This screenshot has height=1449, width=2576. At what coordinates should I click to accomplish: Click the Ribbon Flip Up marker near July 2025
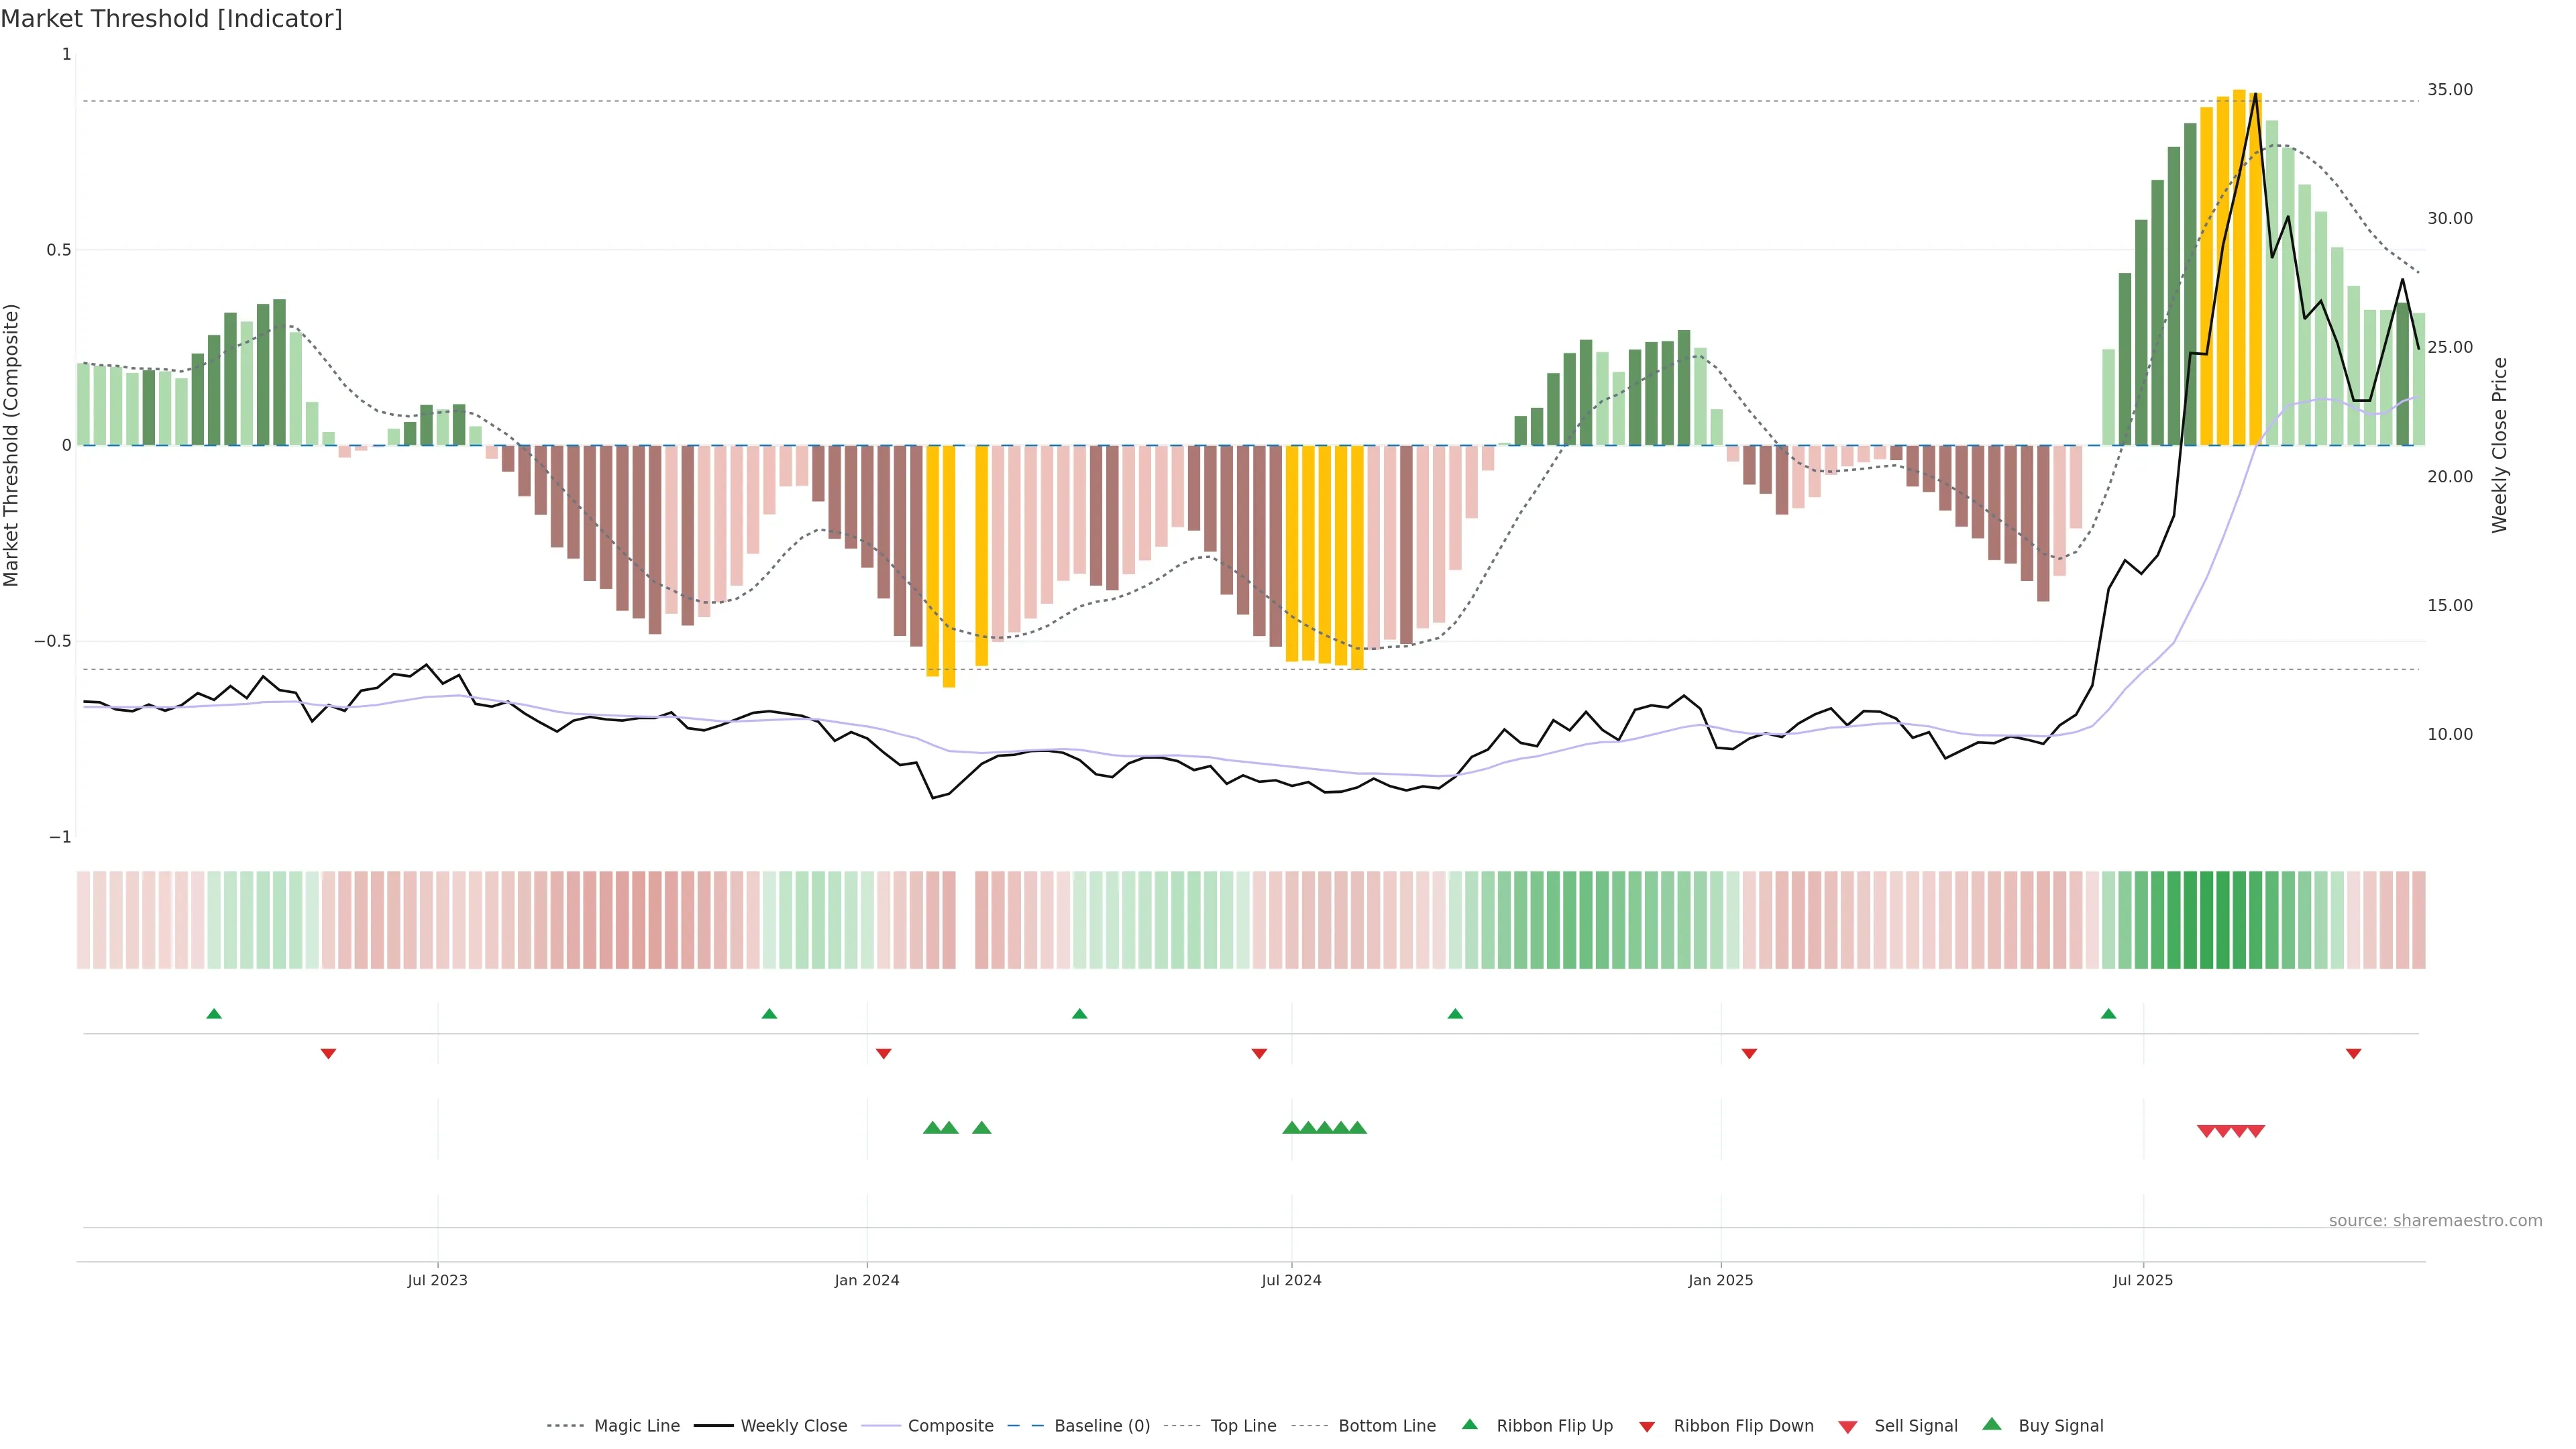2108,1014
